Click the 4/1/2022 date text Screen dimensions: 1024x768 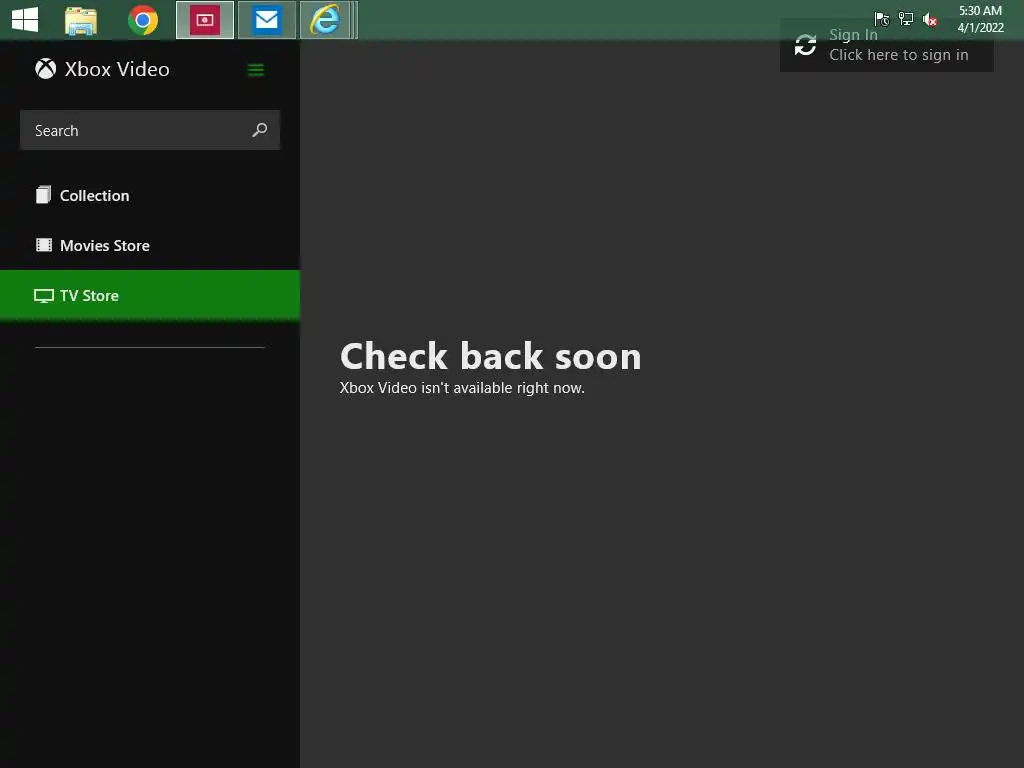tap(980, 27)
